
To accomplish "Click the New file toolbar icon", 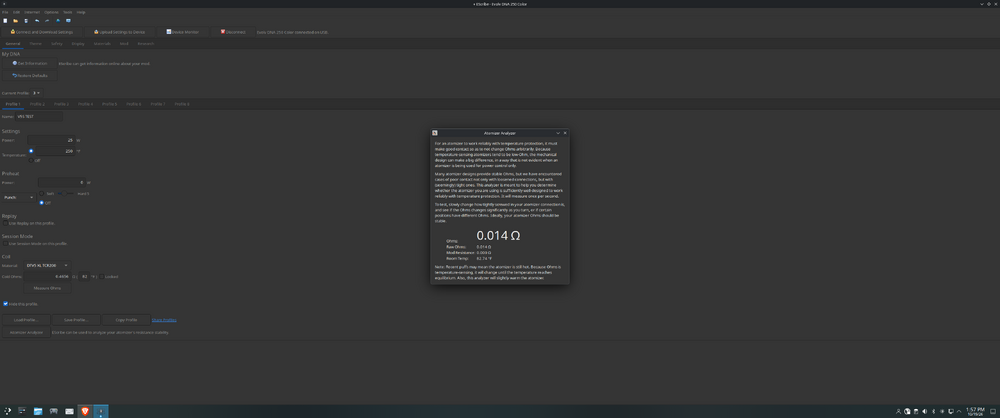I will (x=5, y=20).
